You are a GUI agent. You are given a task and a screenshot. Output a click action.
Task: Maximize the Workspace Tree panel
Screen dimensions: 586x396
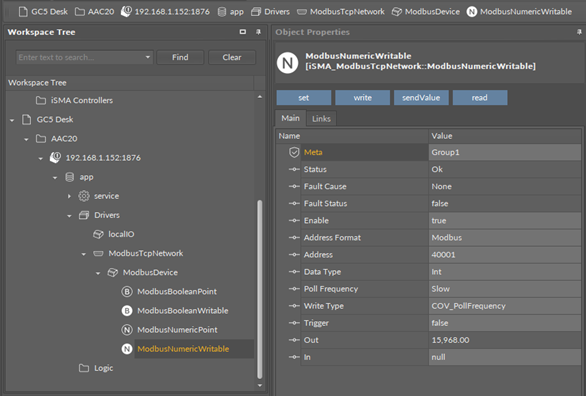(243, 32)
